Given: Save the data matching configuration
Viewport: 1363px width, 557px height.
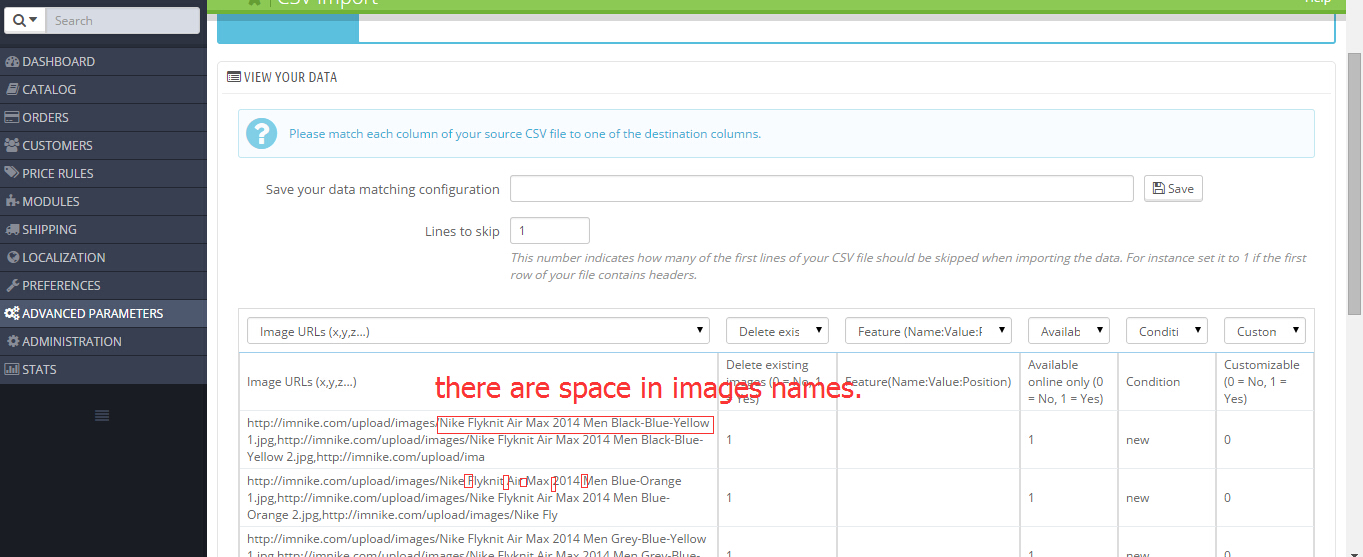Looking at the screenshot, I should coord(1173,189).
